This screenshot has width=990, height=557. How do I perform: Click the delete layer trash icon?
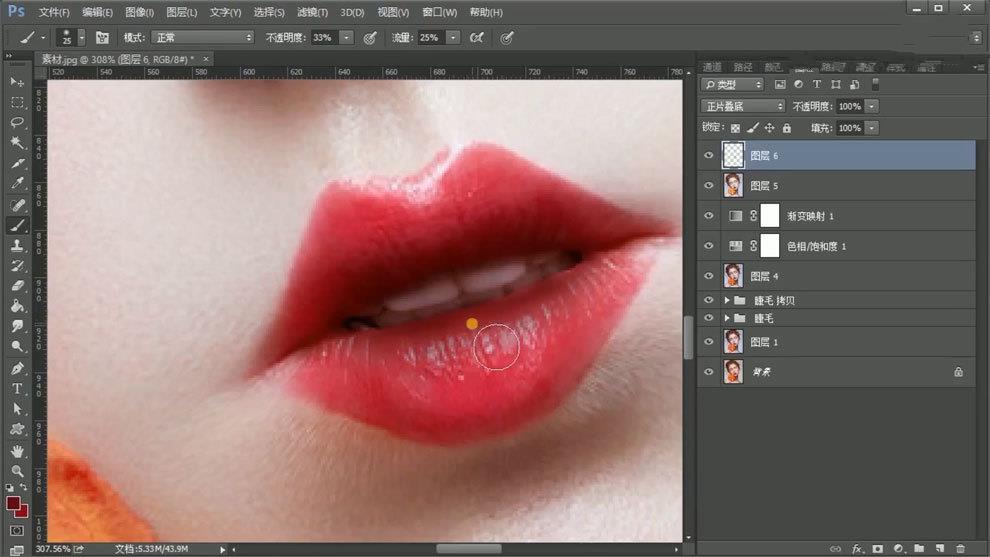960,548
